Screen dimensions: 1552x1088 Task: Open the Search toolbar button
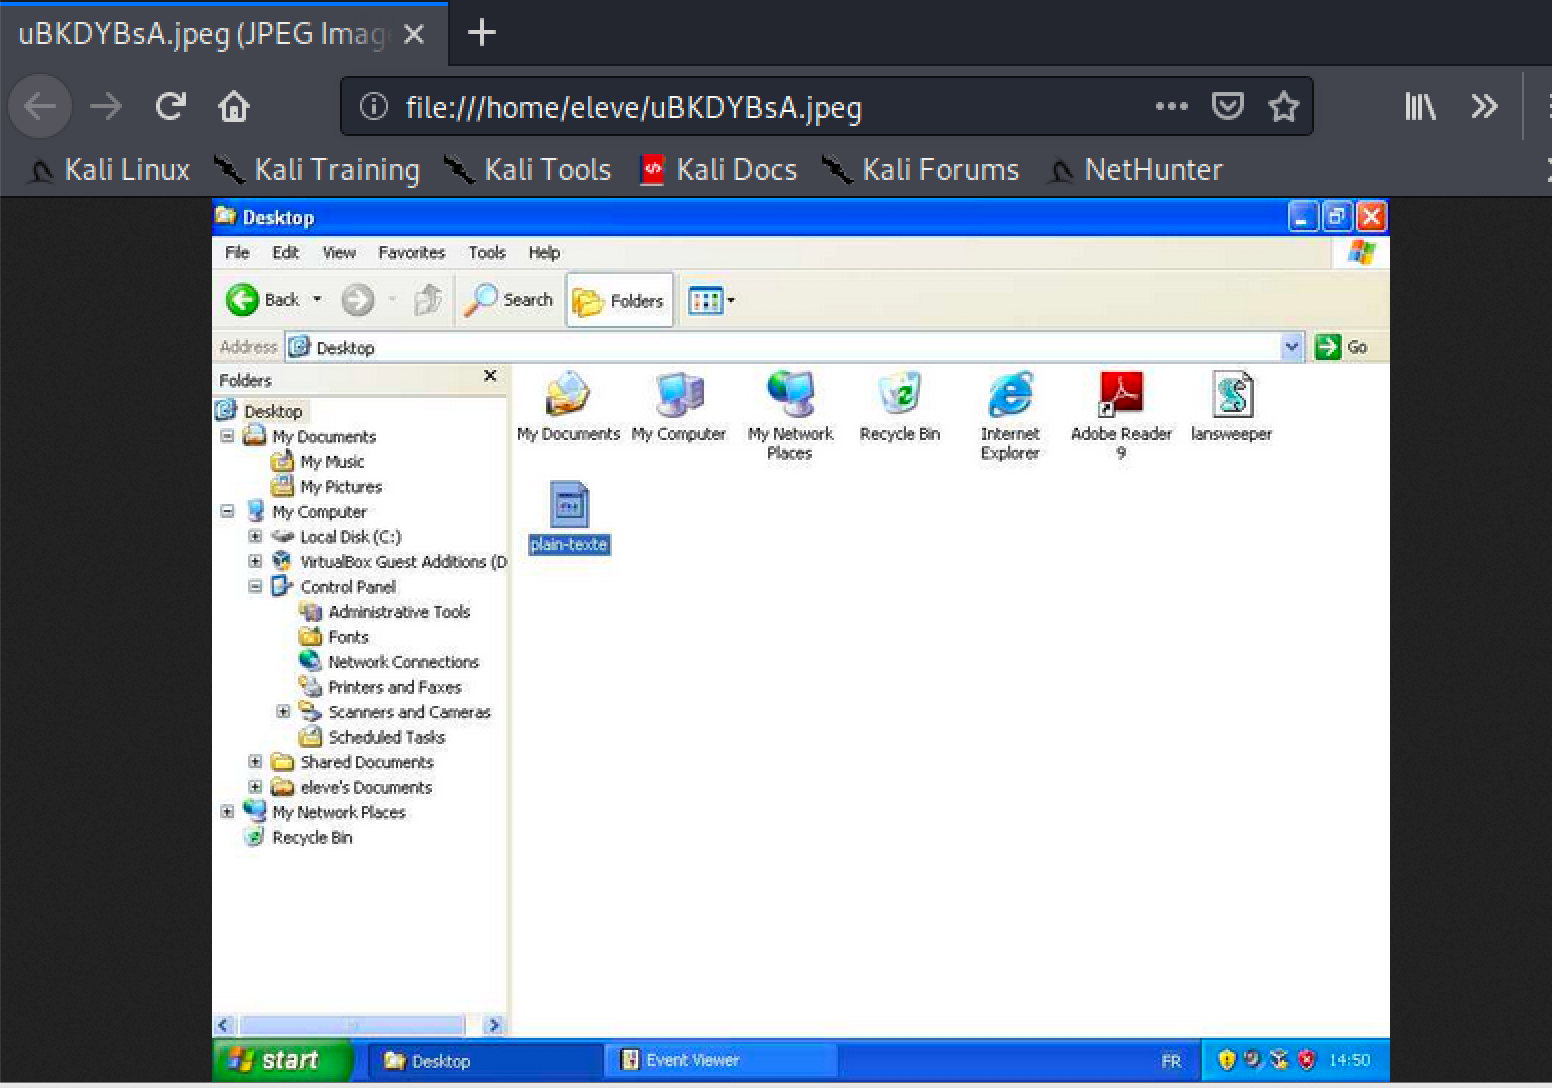[509, 299]
